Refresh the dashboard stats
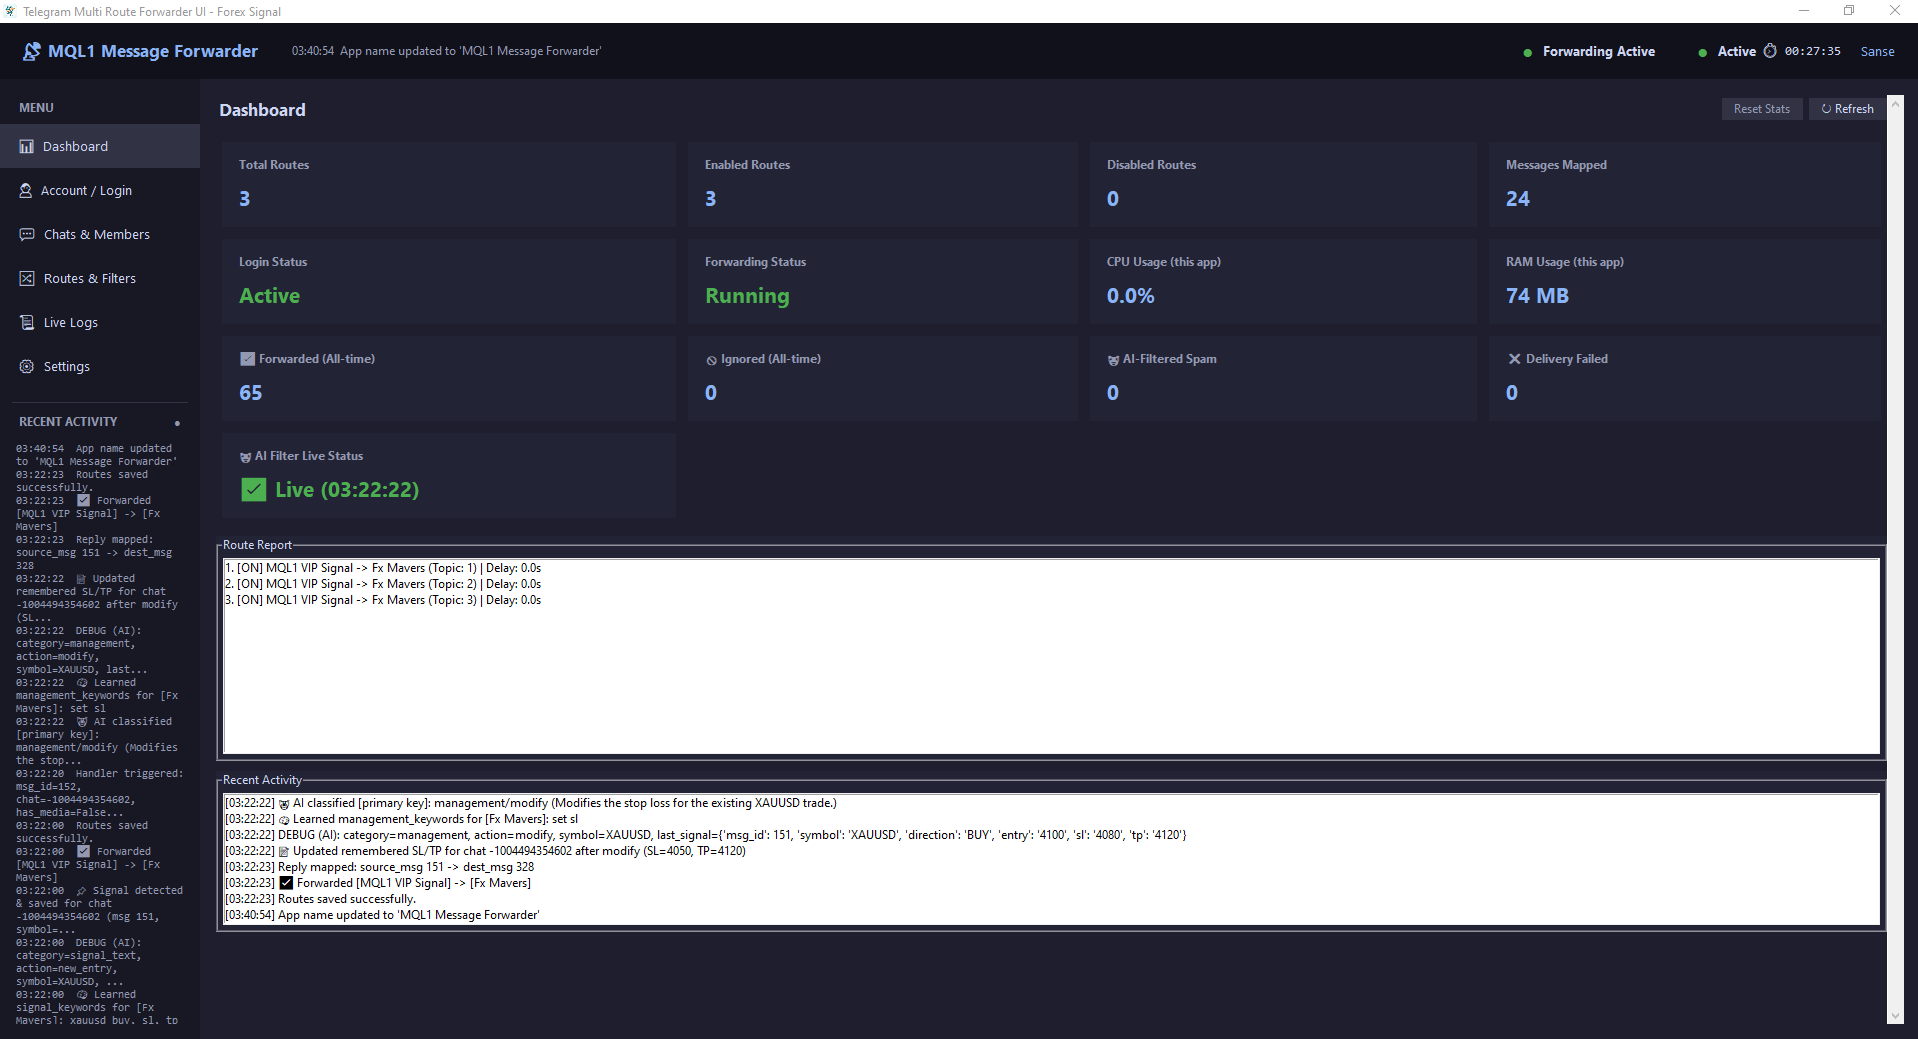Viewport: 1918px width, 1039px height. click(x=1847, y=109)
